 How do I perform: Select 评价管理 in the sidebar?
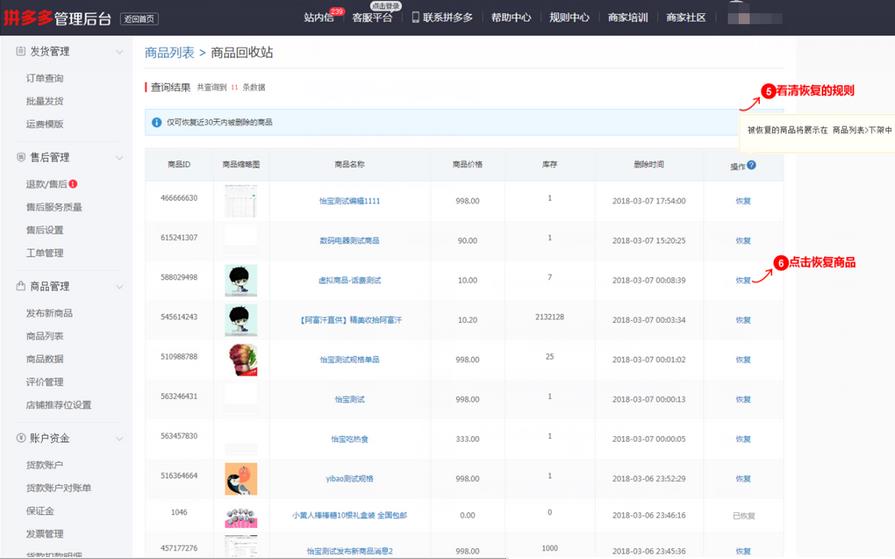(45, 381)
